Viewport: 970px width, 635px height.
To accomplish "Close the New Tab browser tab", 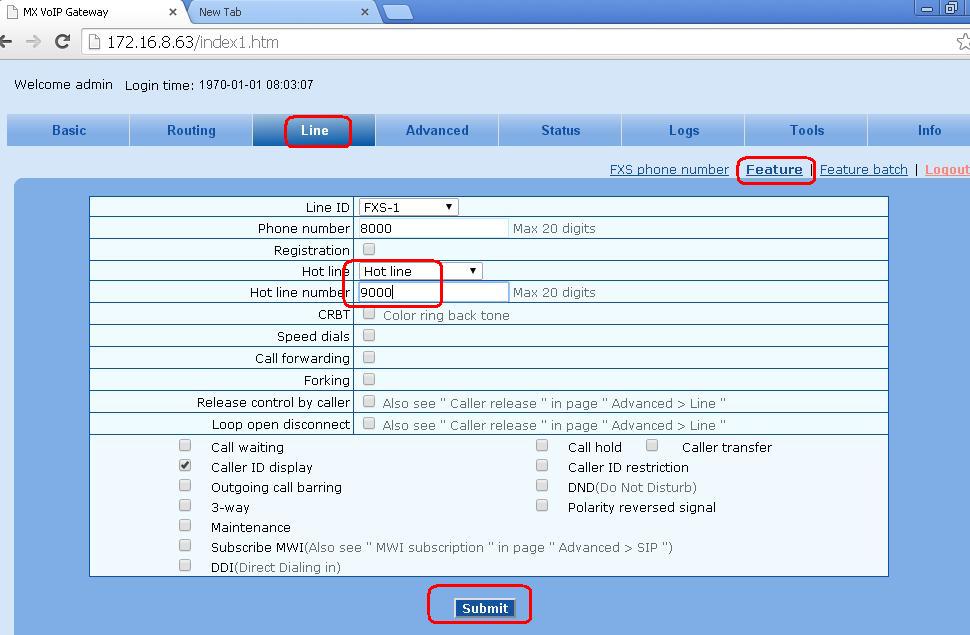I will click(365, 12).
